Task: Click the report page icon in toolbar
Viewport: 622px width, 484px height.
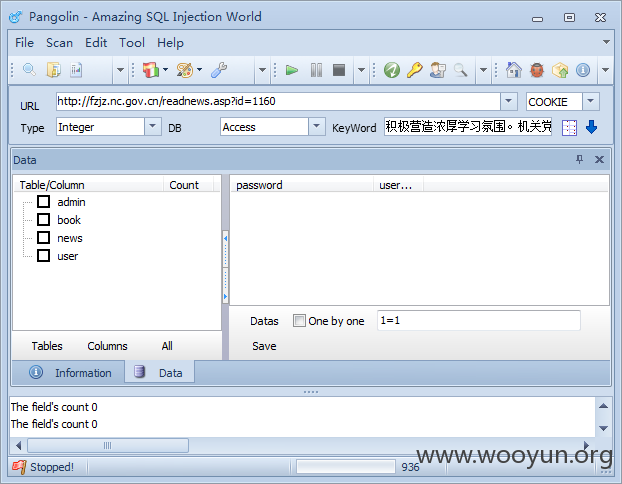Action: [76, 70]
